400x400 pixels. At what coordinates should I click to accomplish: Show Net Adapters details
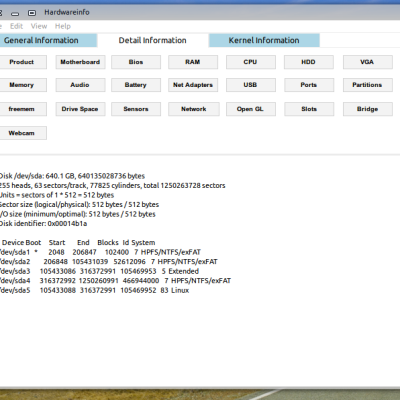click(x=193, y=85)
